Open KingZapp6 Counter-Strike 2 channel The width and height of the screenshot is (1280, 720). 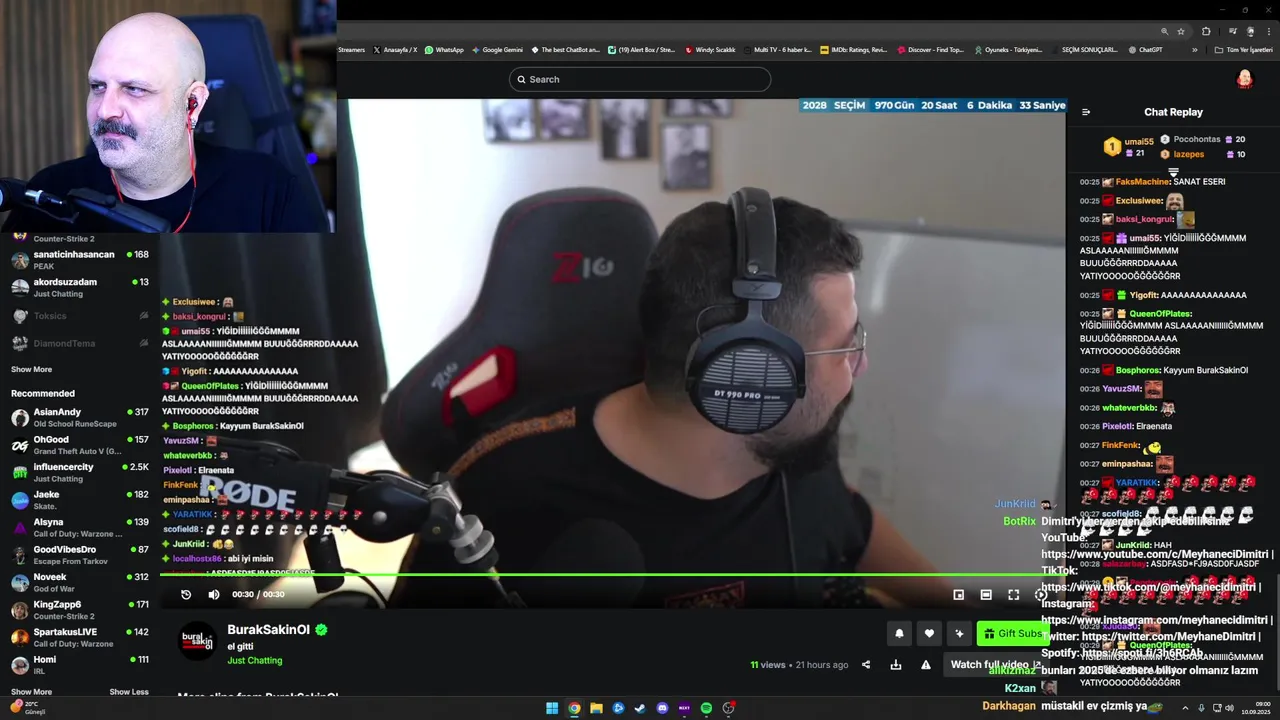[x=80, y=610]
